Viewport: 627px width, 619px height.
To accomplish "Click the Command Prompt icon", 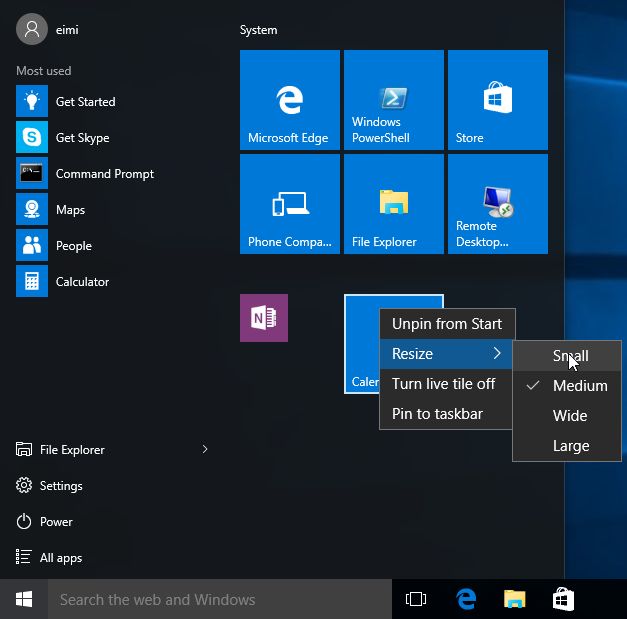I will pyautogui.click(x=32, y=173).
